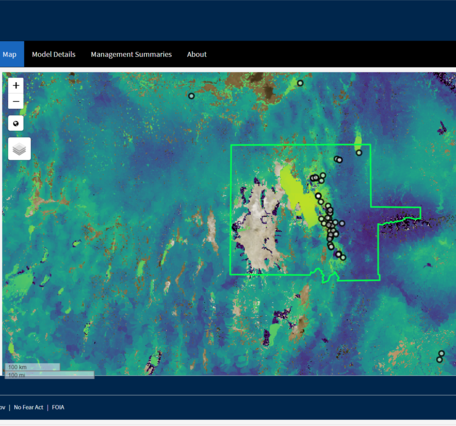
Task: Switch to the Map tab
Action: [x=9, y=54]
